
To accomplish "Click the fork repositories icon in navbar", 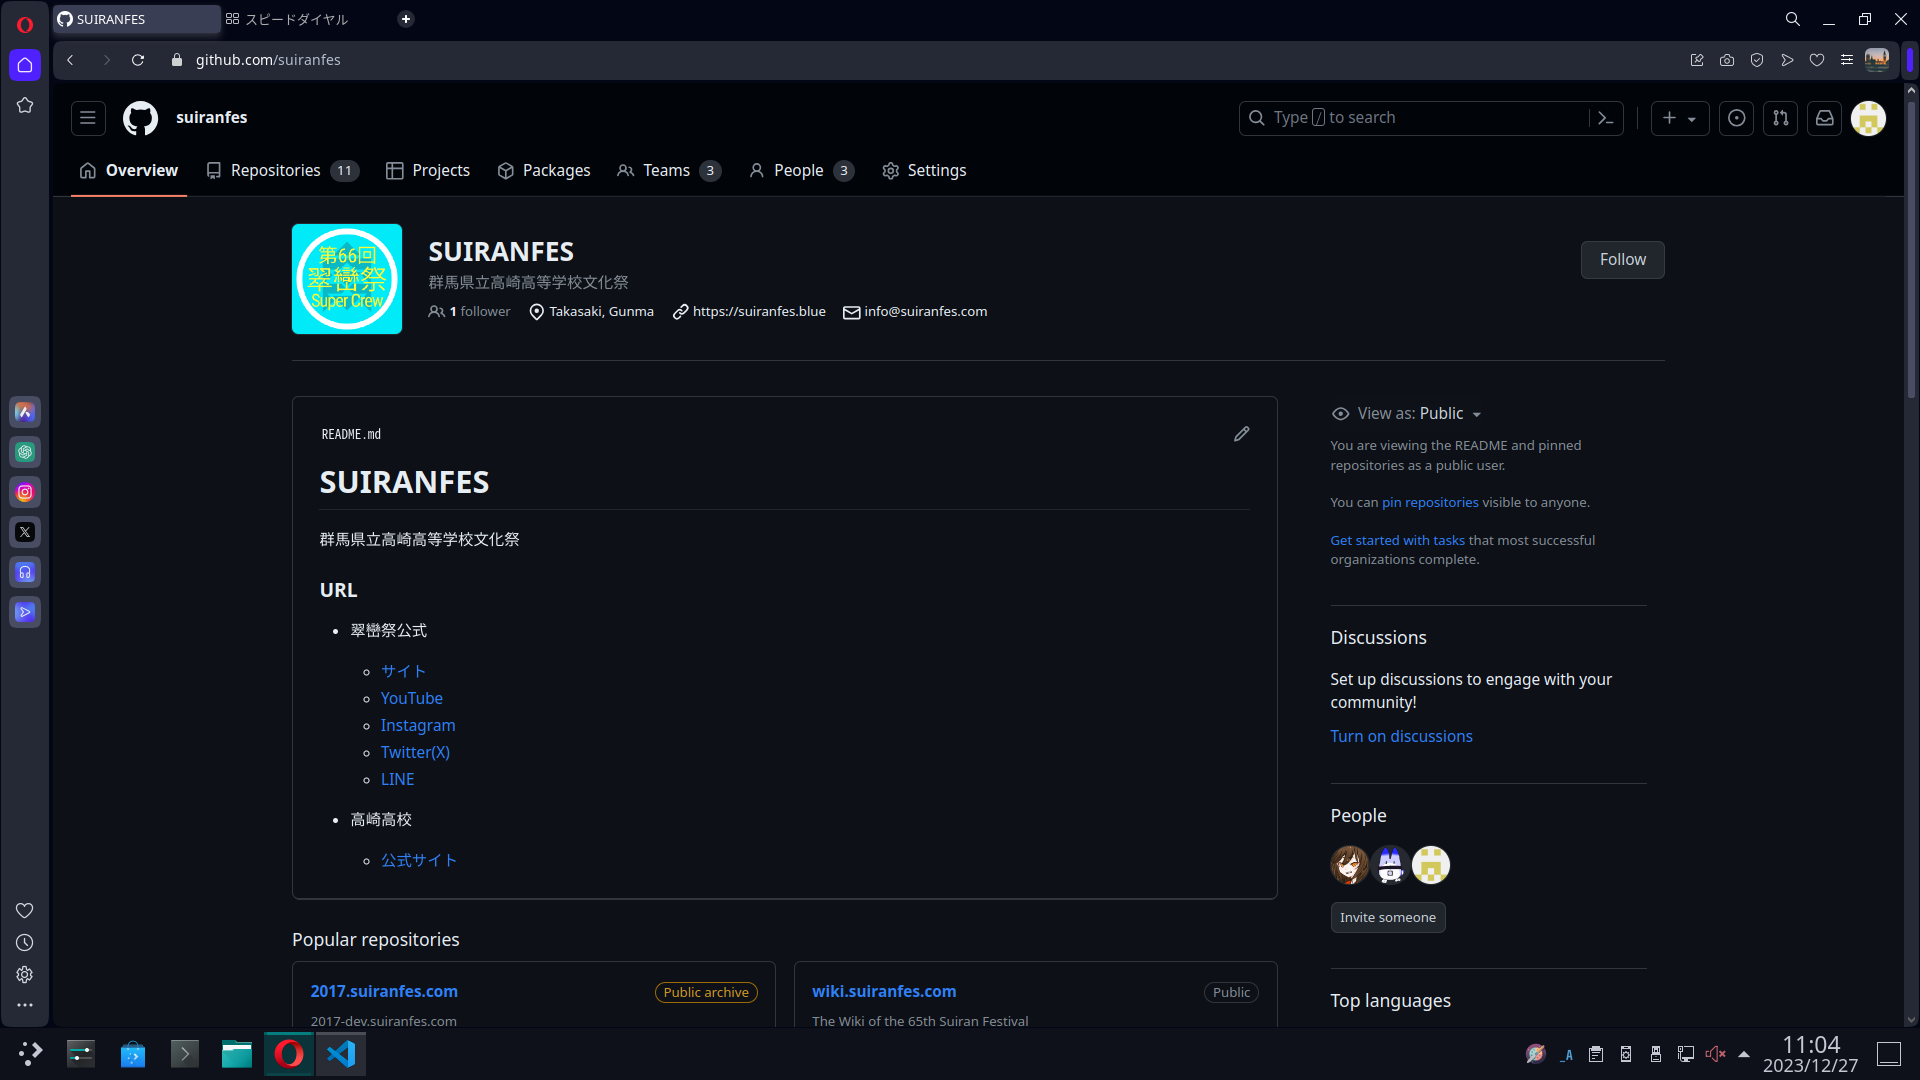I will tap(1780, 119).
